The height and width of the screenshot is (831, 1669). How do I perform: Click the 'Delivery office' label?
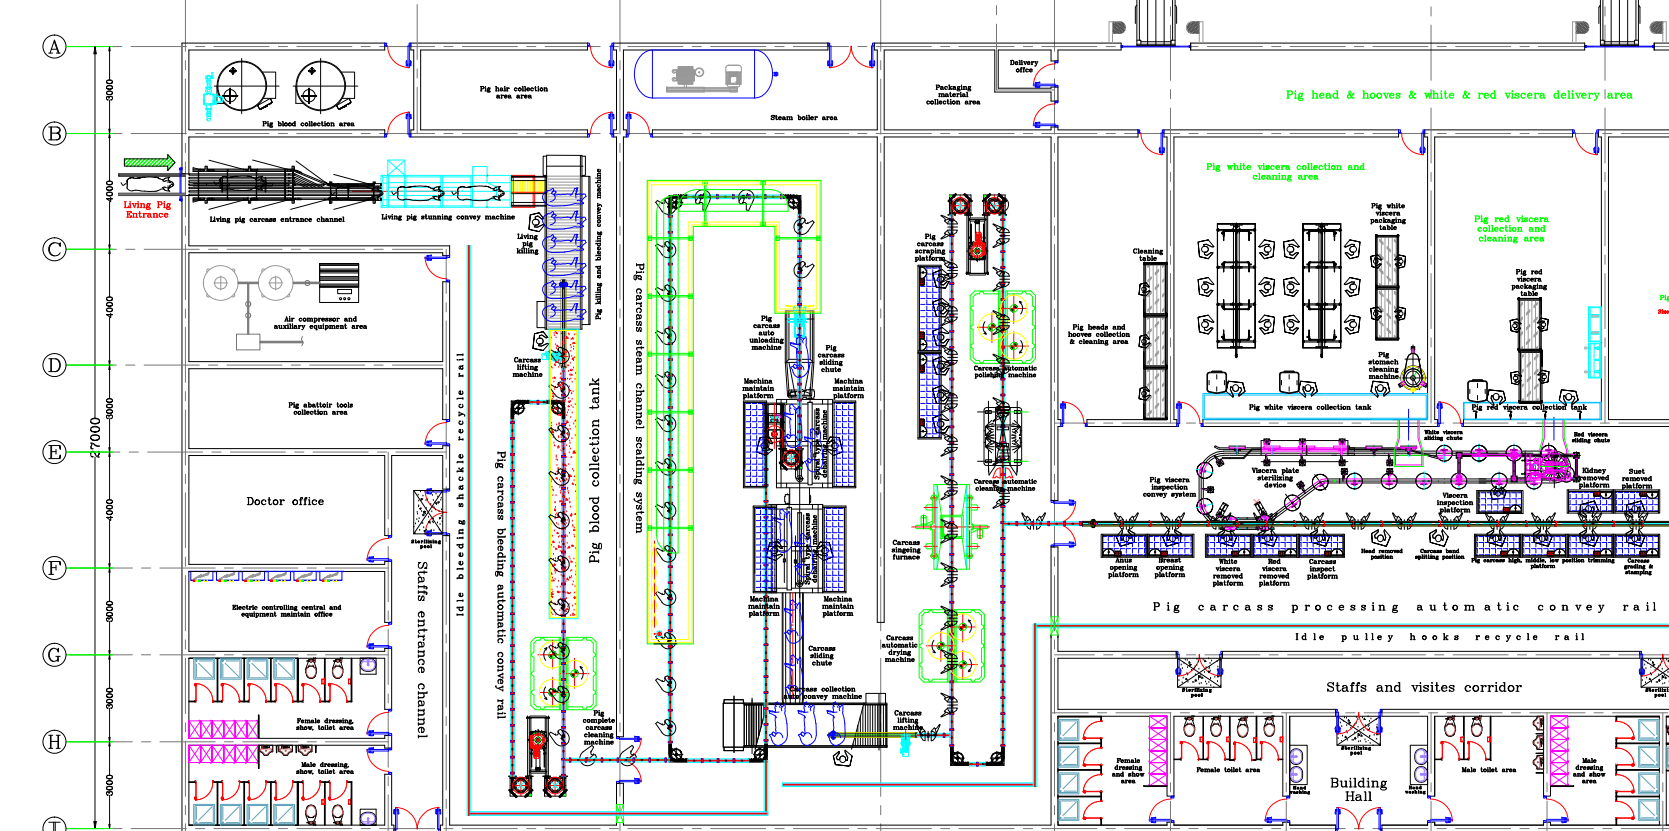pos(1024,66)
